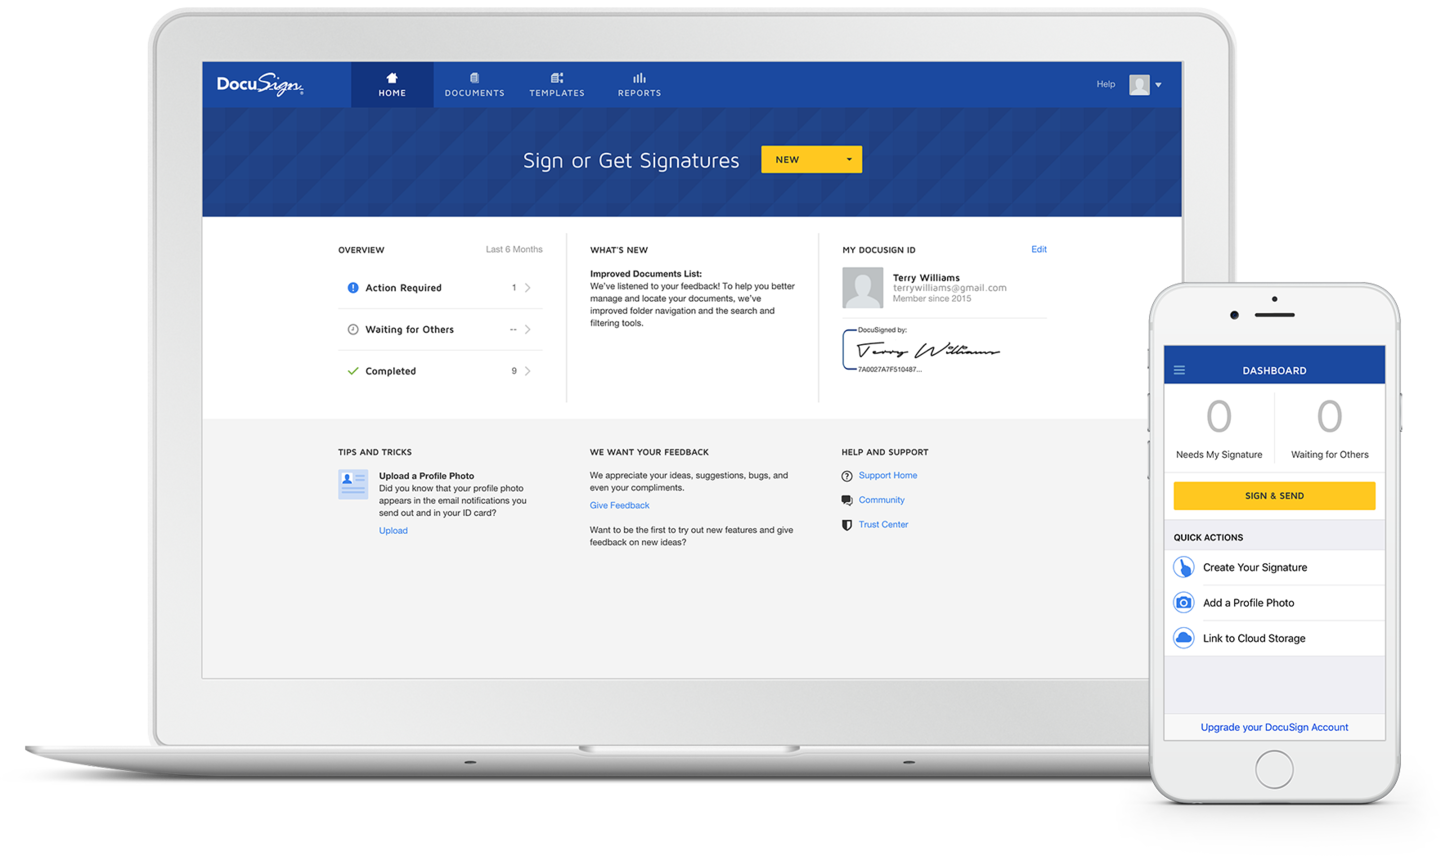Click the green Completed checkmark icon

click(x=352, y=370)
